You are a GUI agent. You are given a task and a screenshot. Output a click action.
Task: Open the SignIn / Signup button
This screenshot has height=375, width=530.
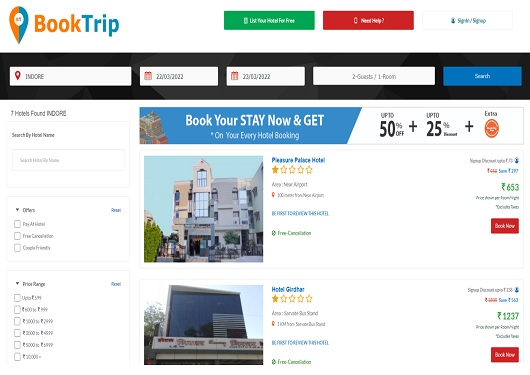[467, 20]
